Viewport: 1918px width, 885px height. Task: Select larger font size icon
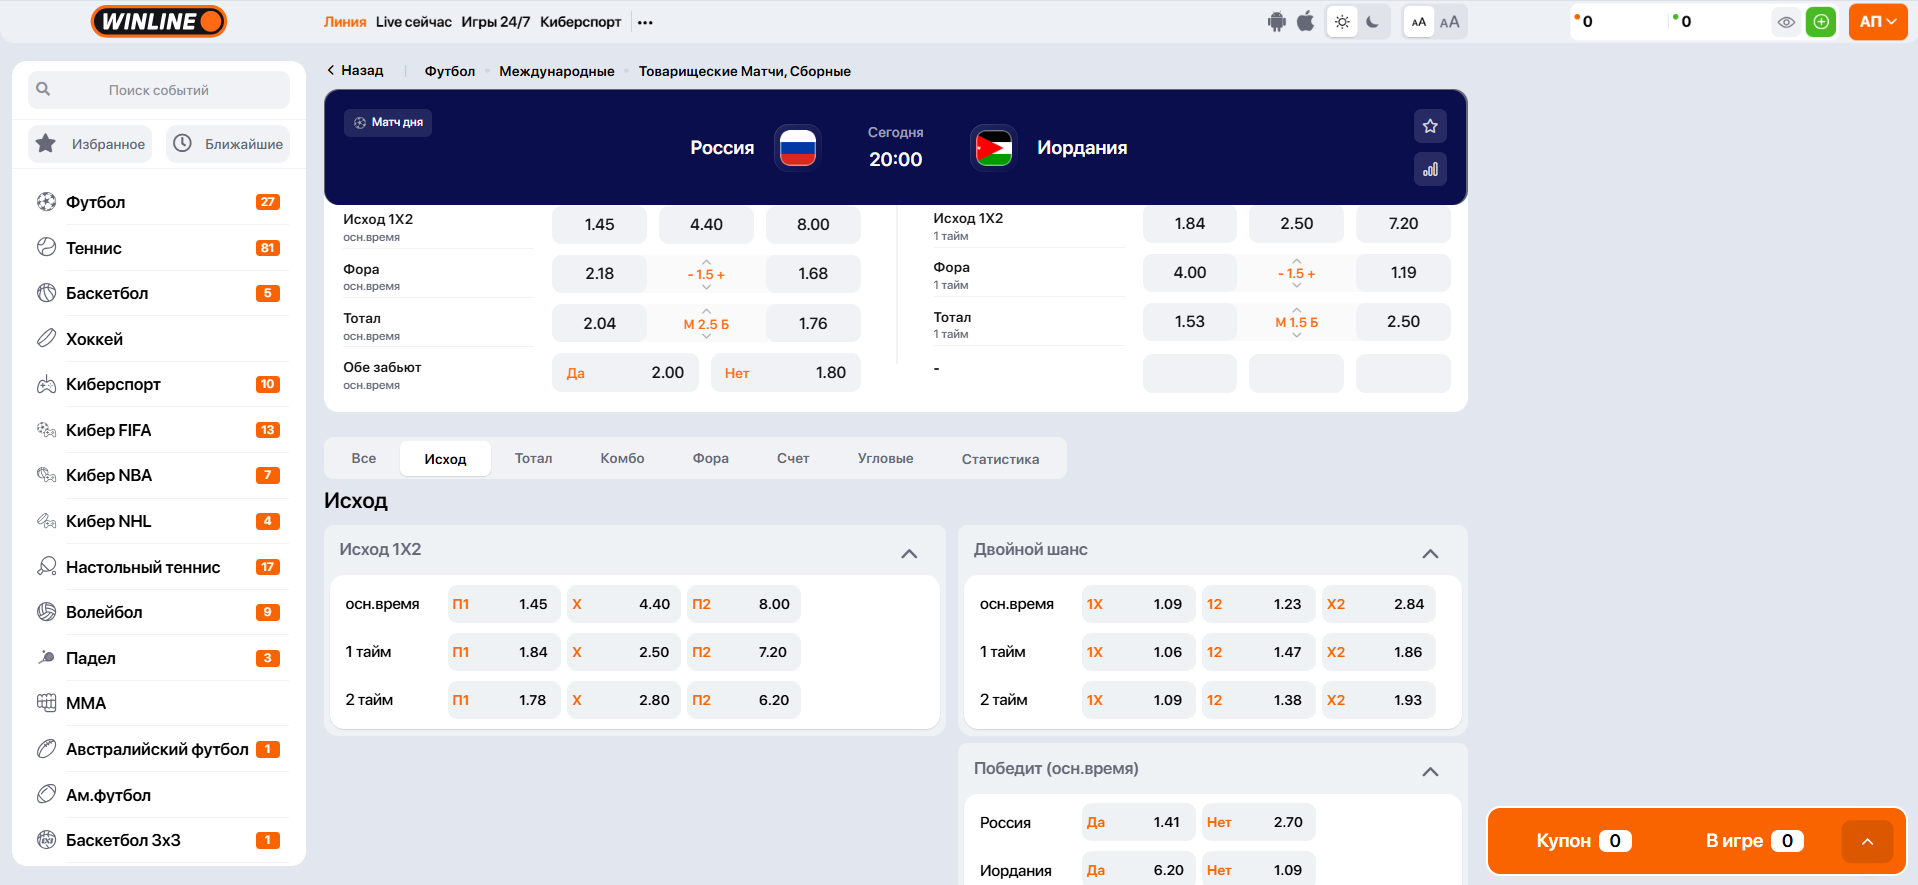(x=1449, y=22)
